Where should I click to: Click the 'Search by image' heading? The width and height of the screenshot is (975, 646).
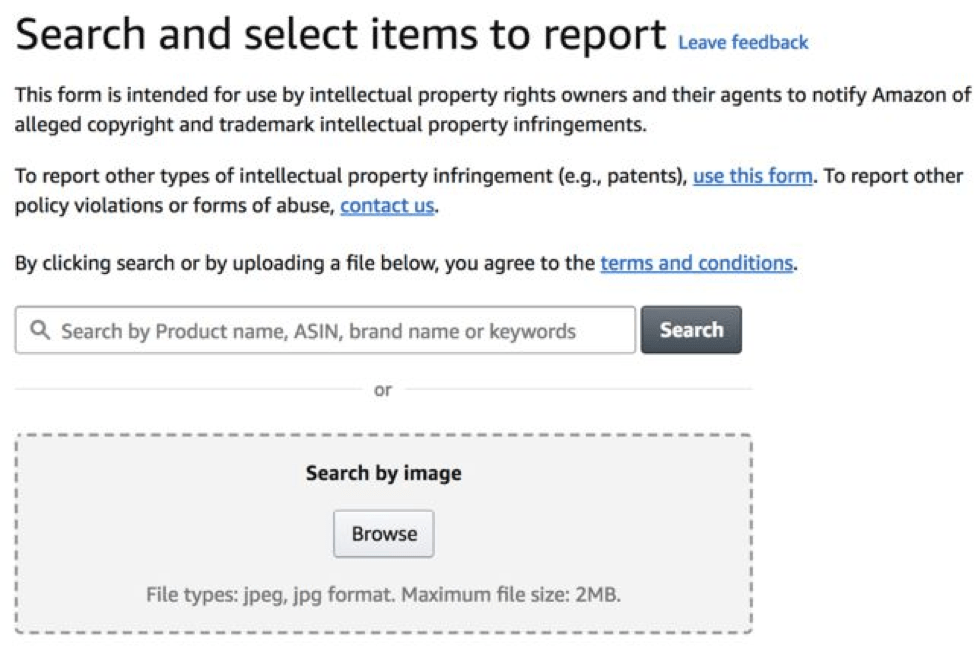(384, 473)
